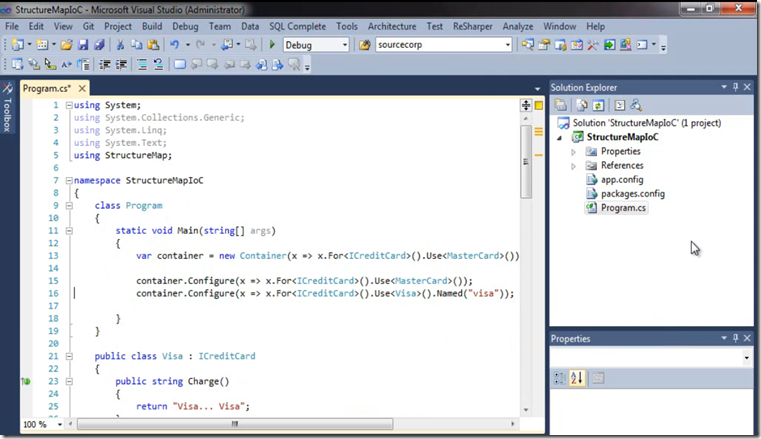
Task: Open the File menu
Action: pyautogui.click(x=12, y=26)
